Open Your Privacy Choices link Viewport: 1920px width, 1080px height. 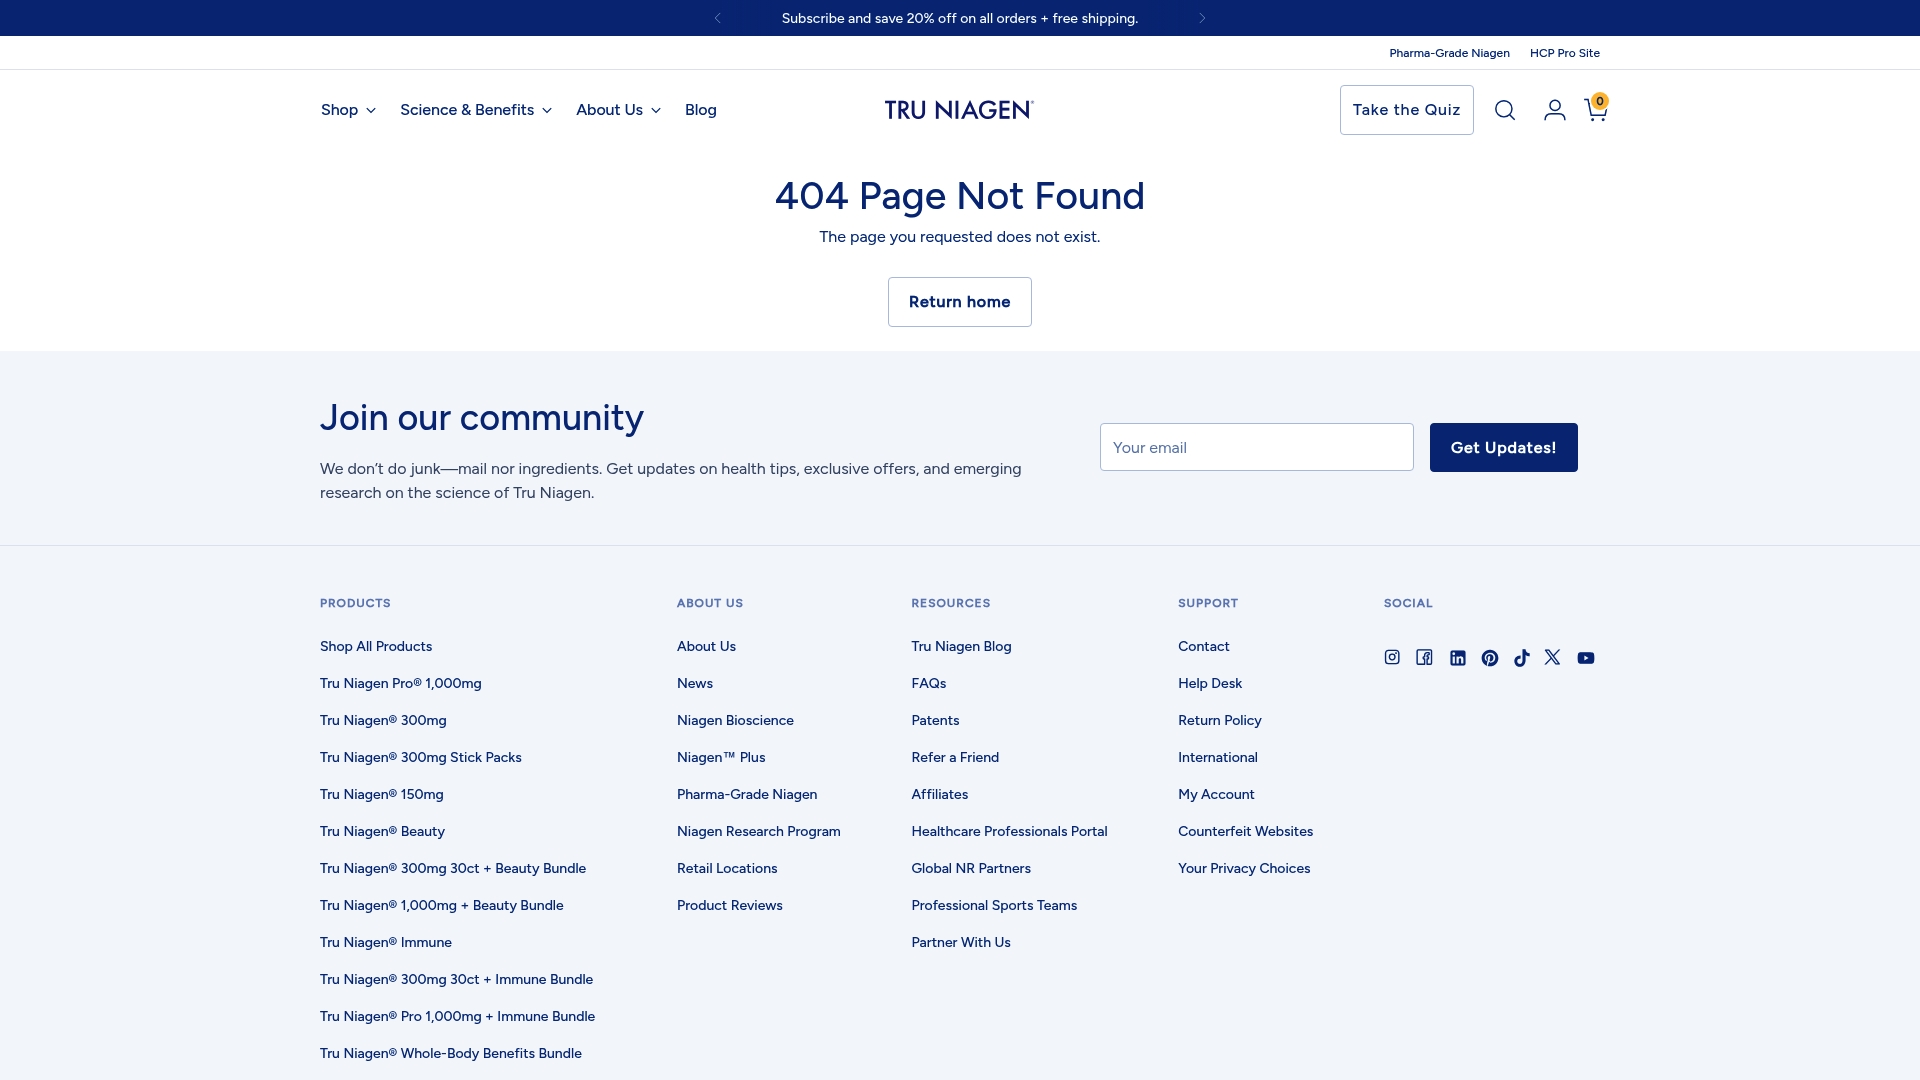1244,869
